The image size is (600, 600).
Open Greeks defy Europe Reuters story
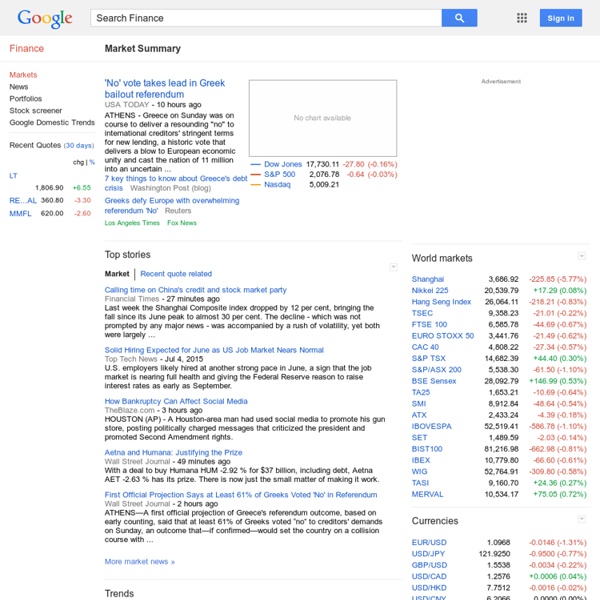(x=172, y=205)
